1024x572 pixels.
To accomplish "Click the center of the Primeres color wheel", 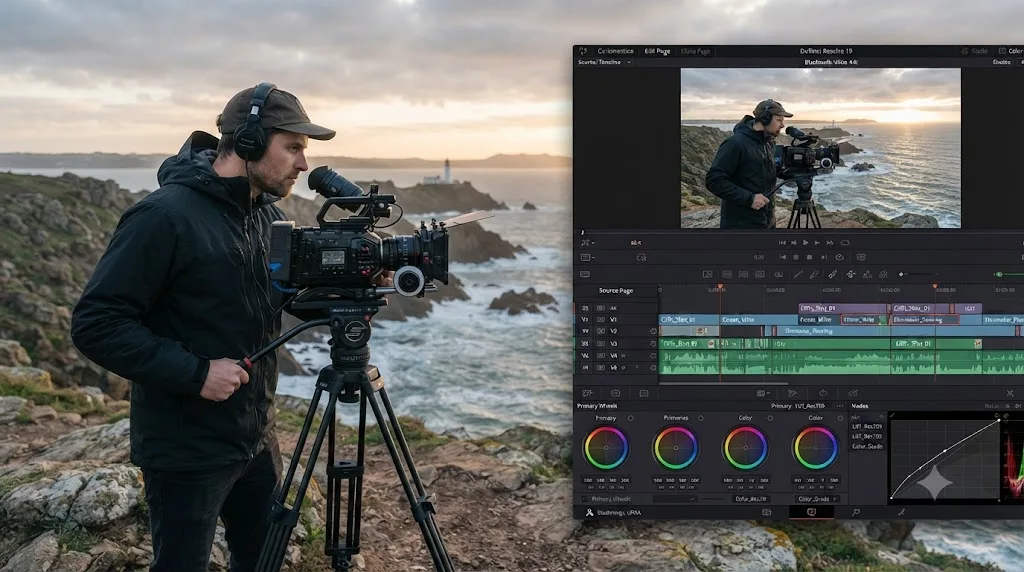I will click(675, 448).
